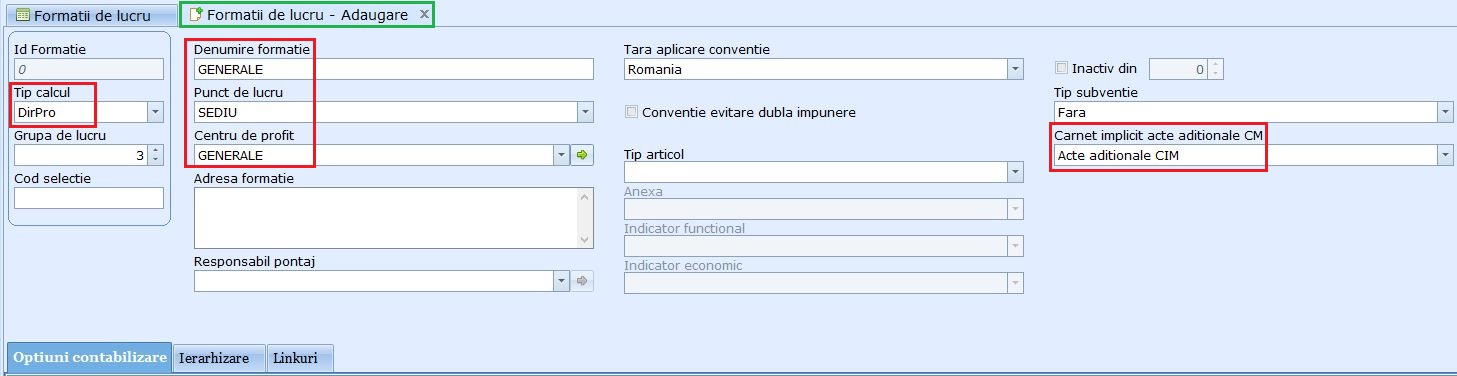Viewport: 1457px width, 376px height.
Task: Decrease Grupa de lucru value with down arrow
Action: [x=155, y=160]
